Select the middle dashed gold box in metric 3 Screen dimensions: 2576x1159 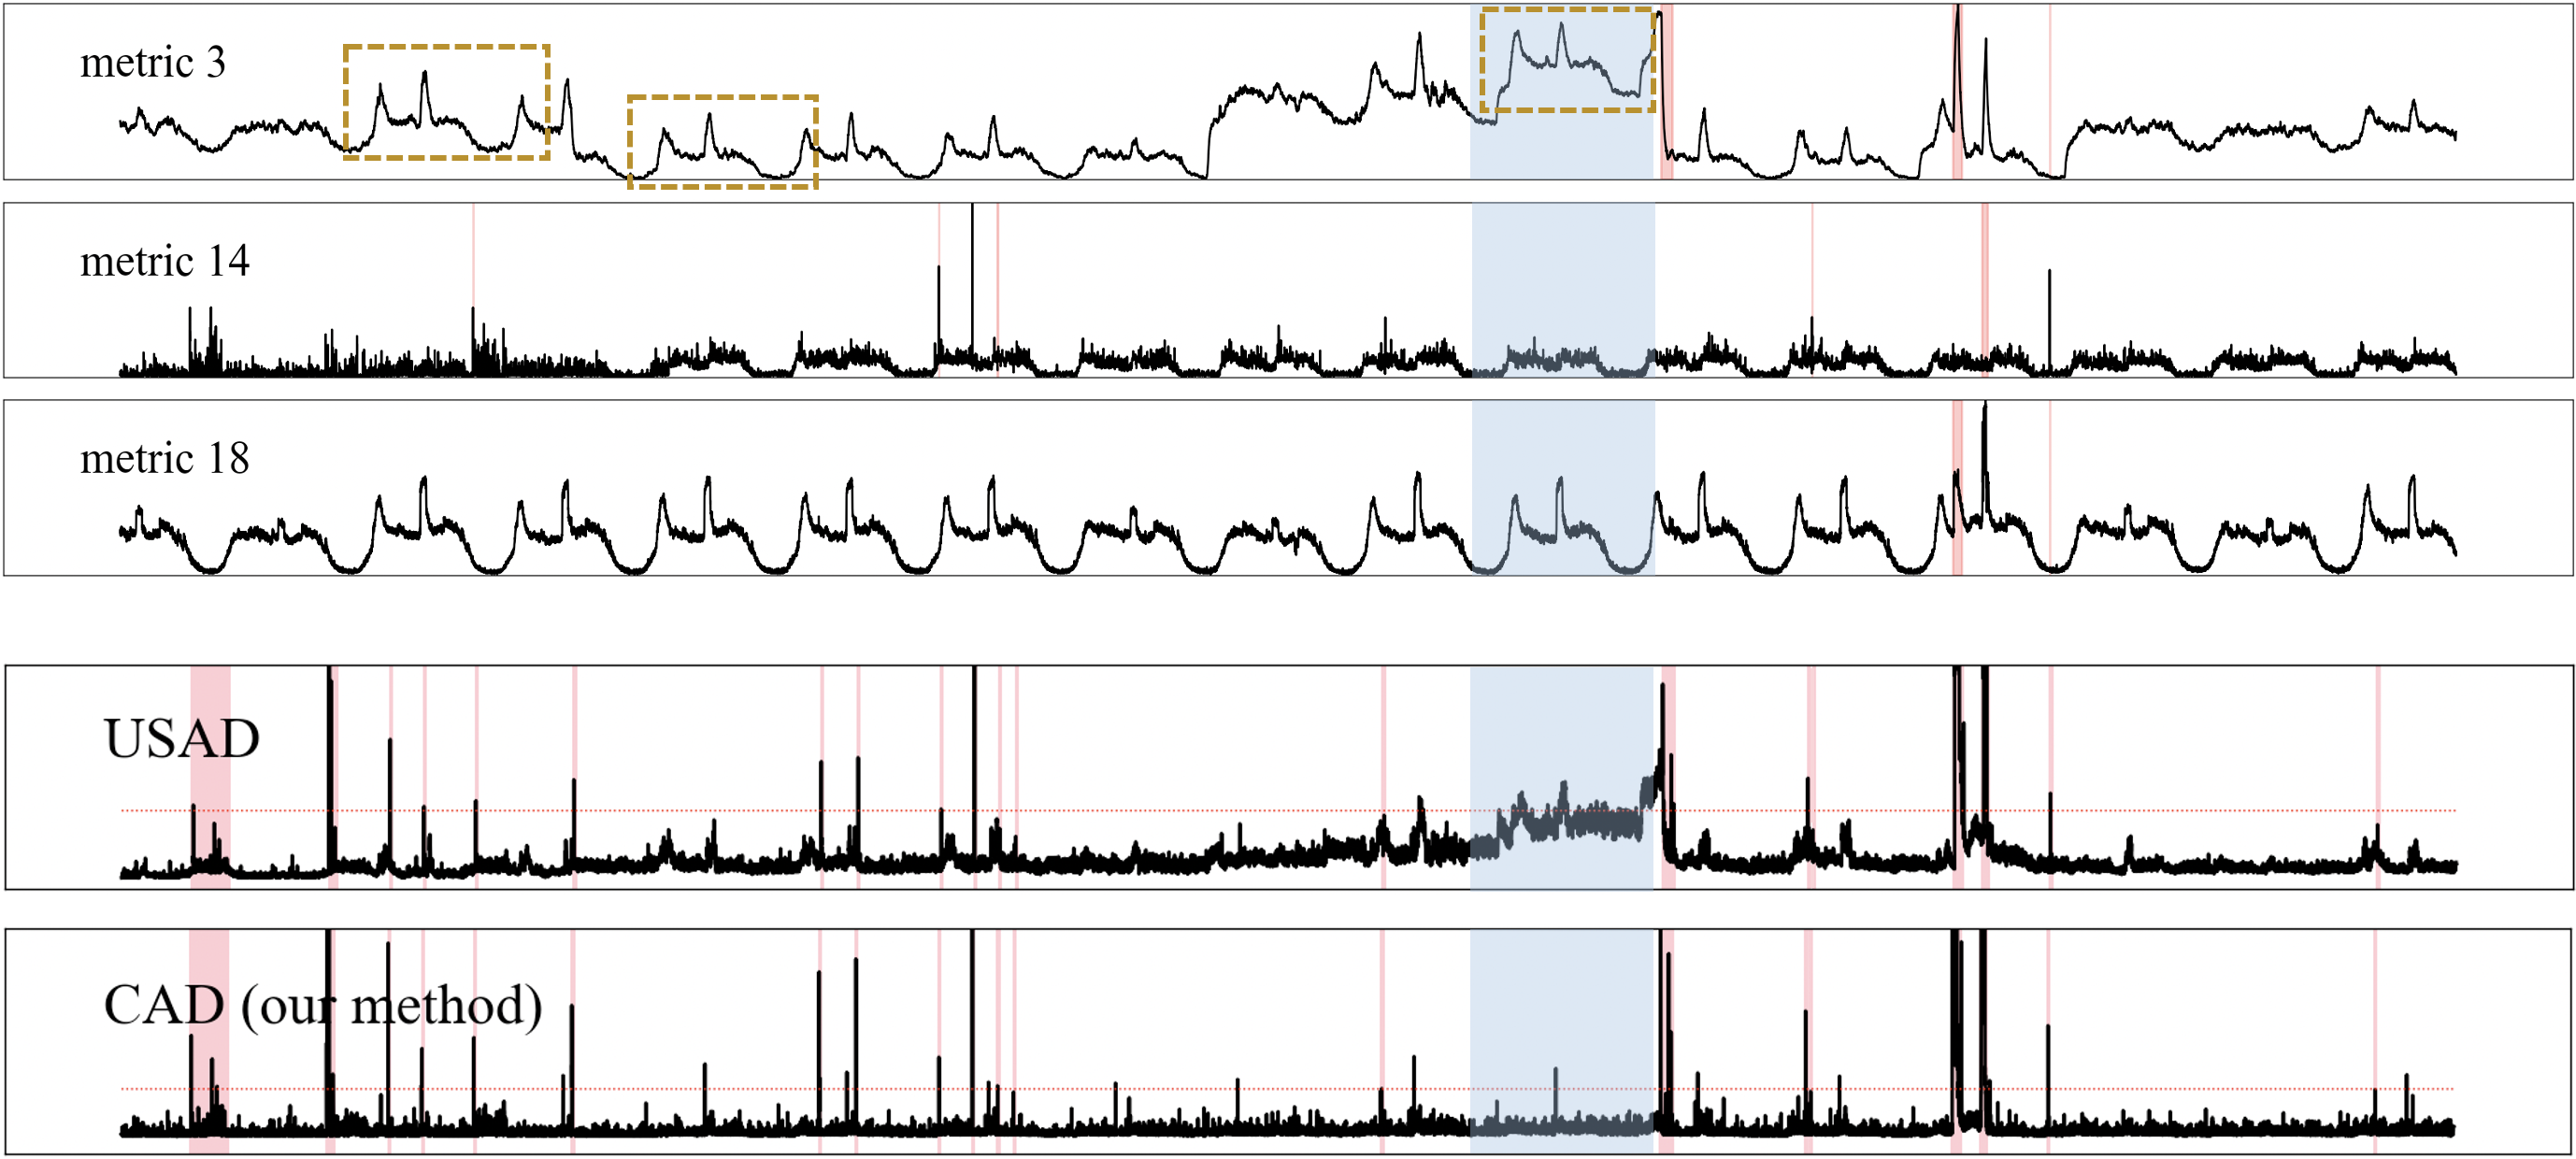722,141
